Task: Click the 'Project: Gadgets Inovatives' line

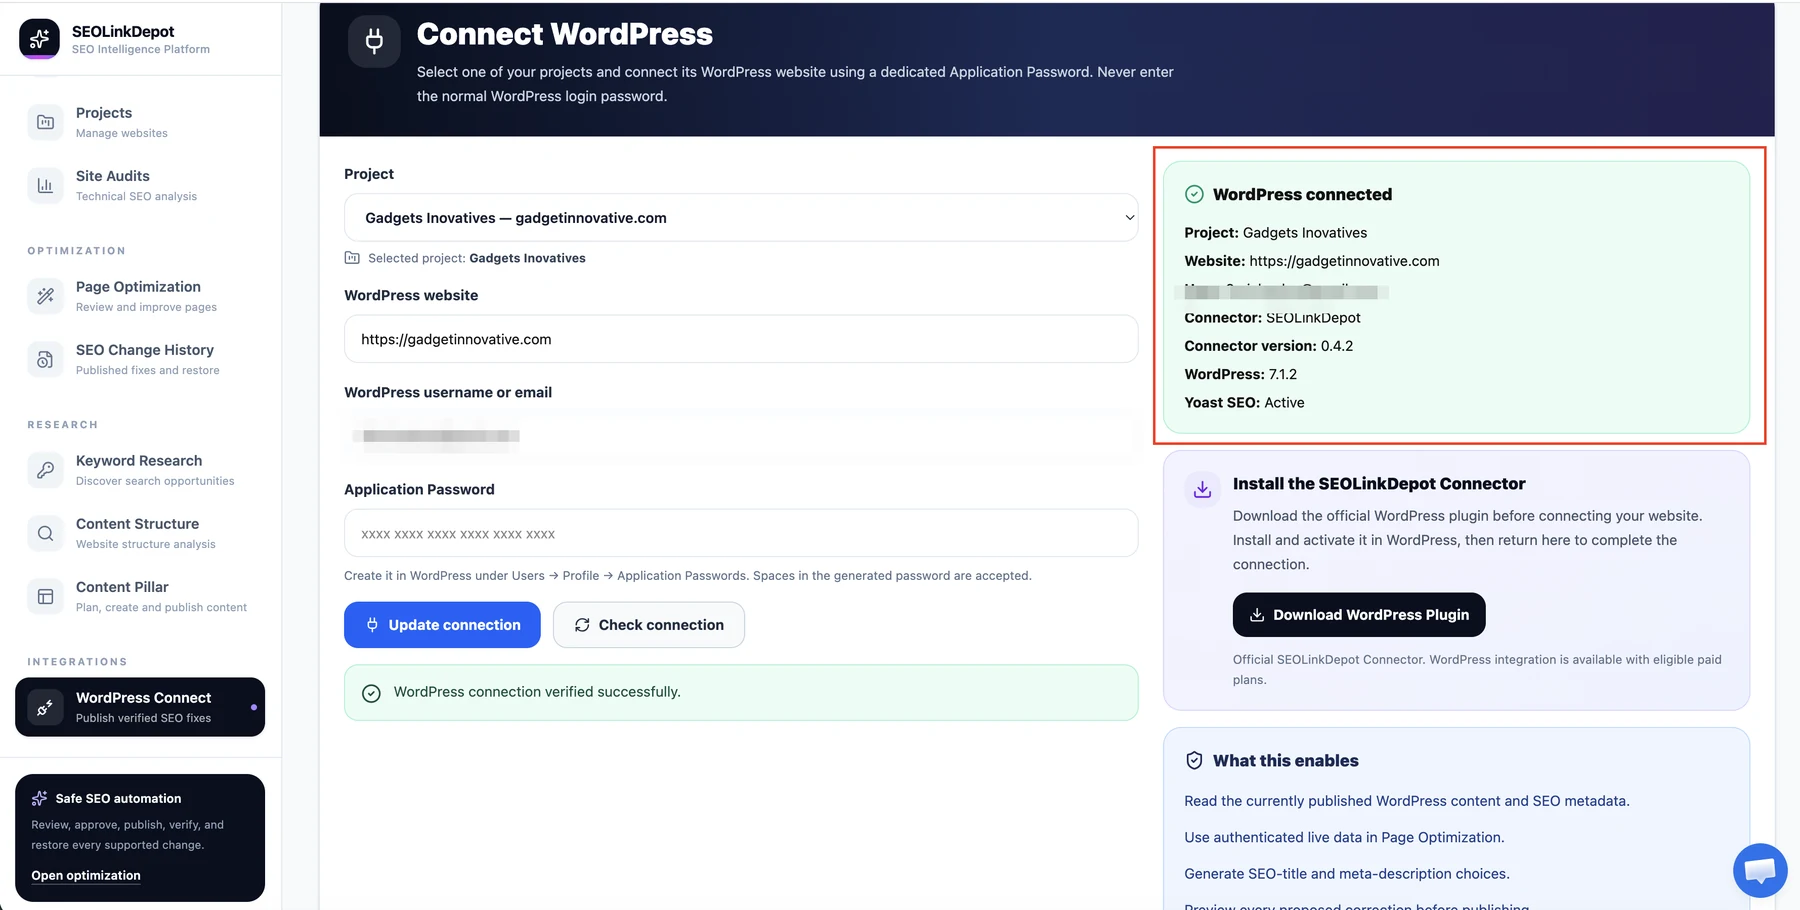Action: click(1276, 233)
